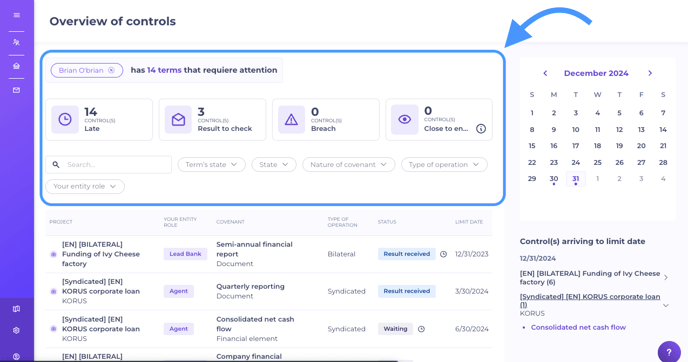688x362 pixels.
Task: Open the book guide icon in sidebar
Action: click(x=17, y=309)
